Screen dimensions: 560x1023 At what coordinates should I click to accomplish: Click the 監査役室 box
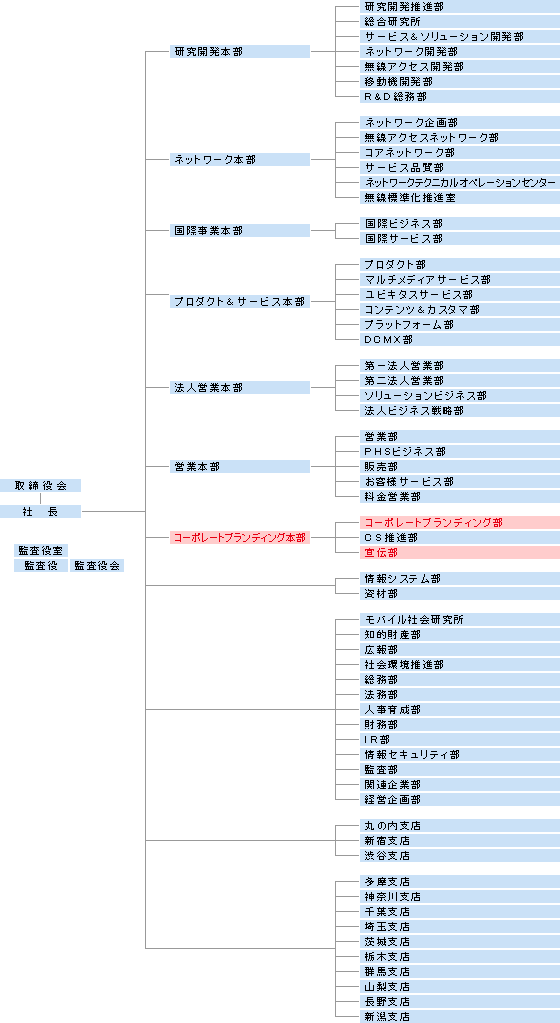pyautogui.click(x=41, y=551)
